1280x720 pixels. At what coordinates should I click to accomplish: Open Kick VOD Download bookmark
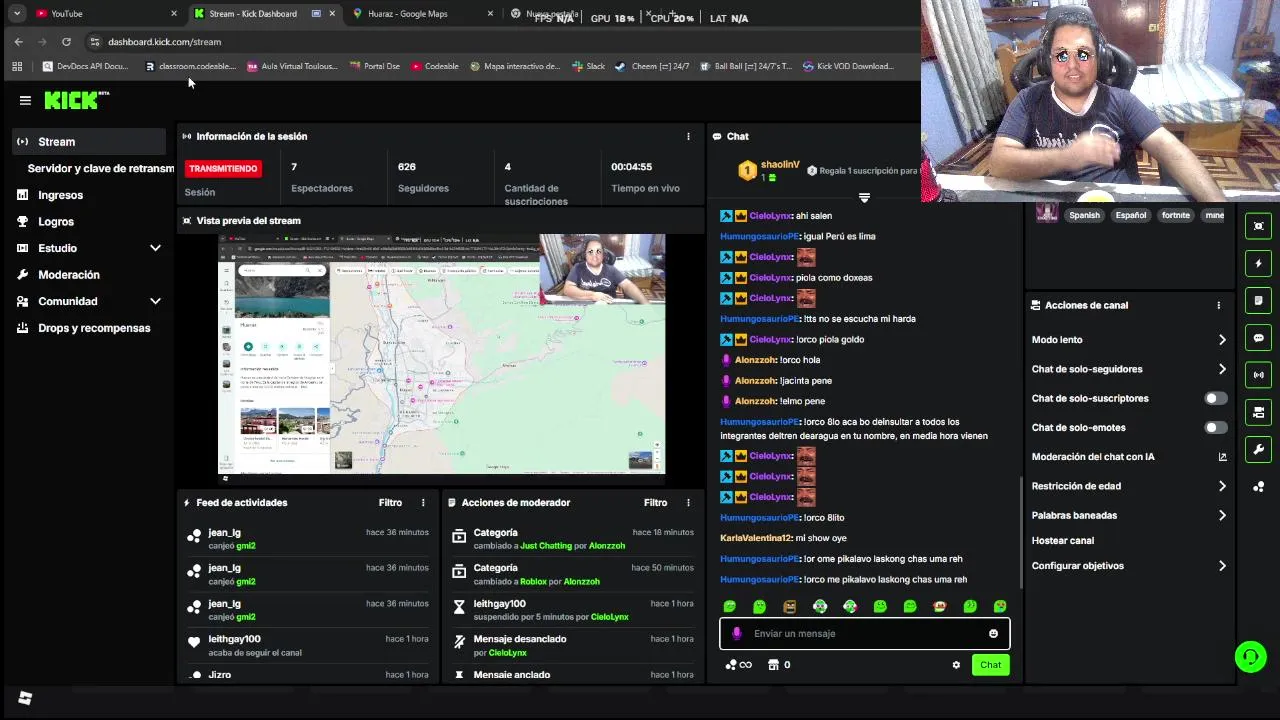pos(848,66)
